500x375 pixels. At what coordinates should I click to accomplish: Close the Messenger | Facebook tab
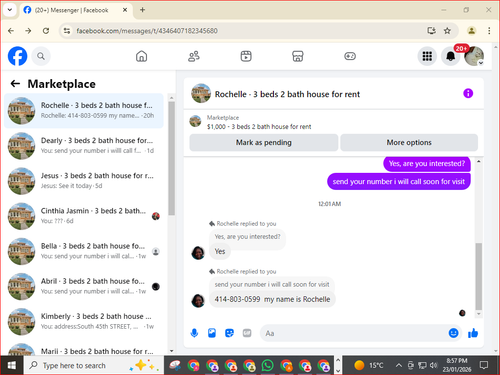125,10
